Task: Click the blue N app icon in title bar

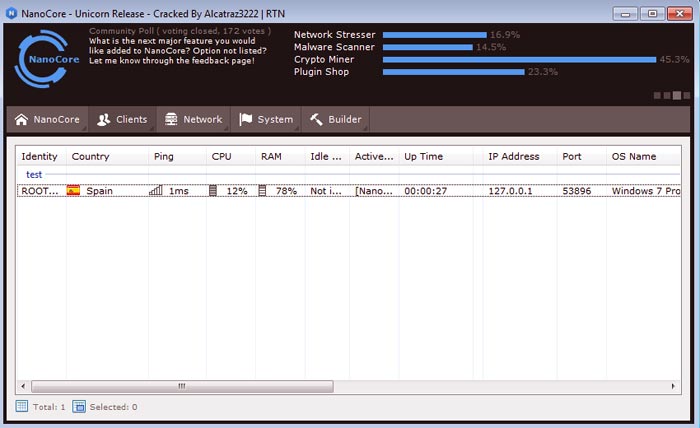Action: (x=12, y=13)
